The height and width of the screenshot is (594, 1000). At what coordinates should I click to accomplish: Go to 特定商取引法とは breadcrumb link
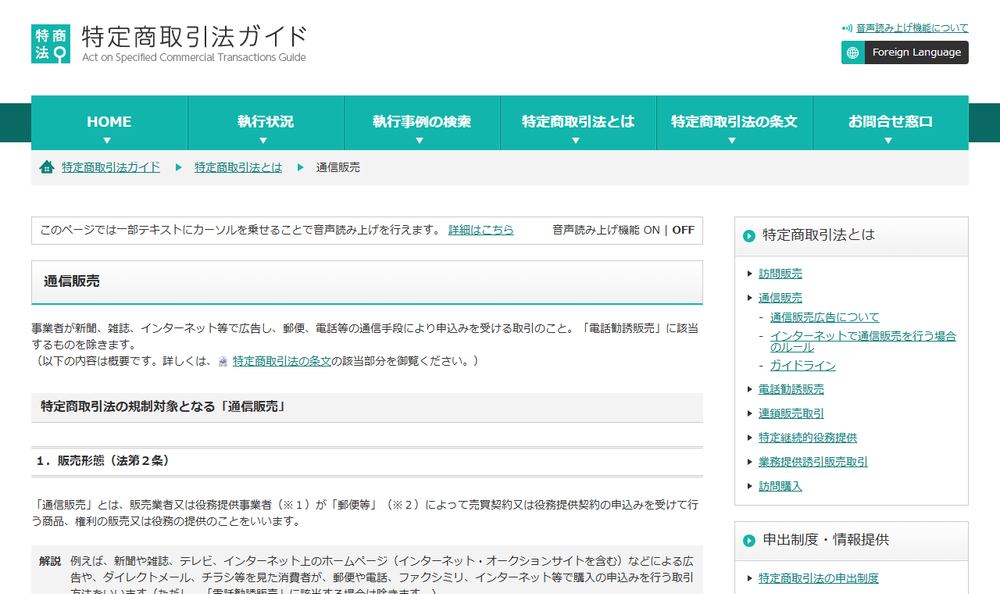238,167
